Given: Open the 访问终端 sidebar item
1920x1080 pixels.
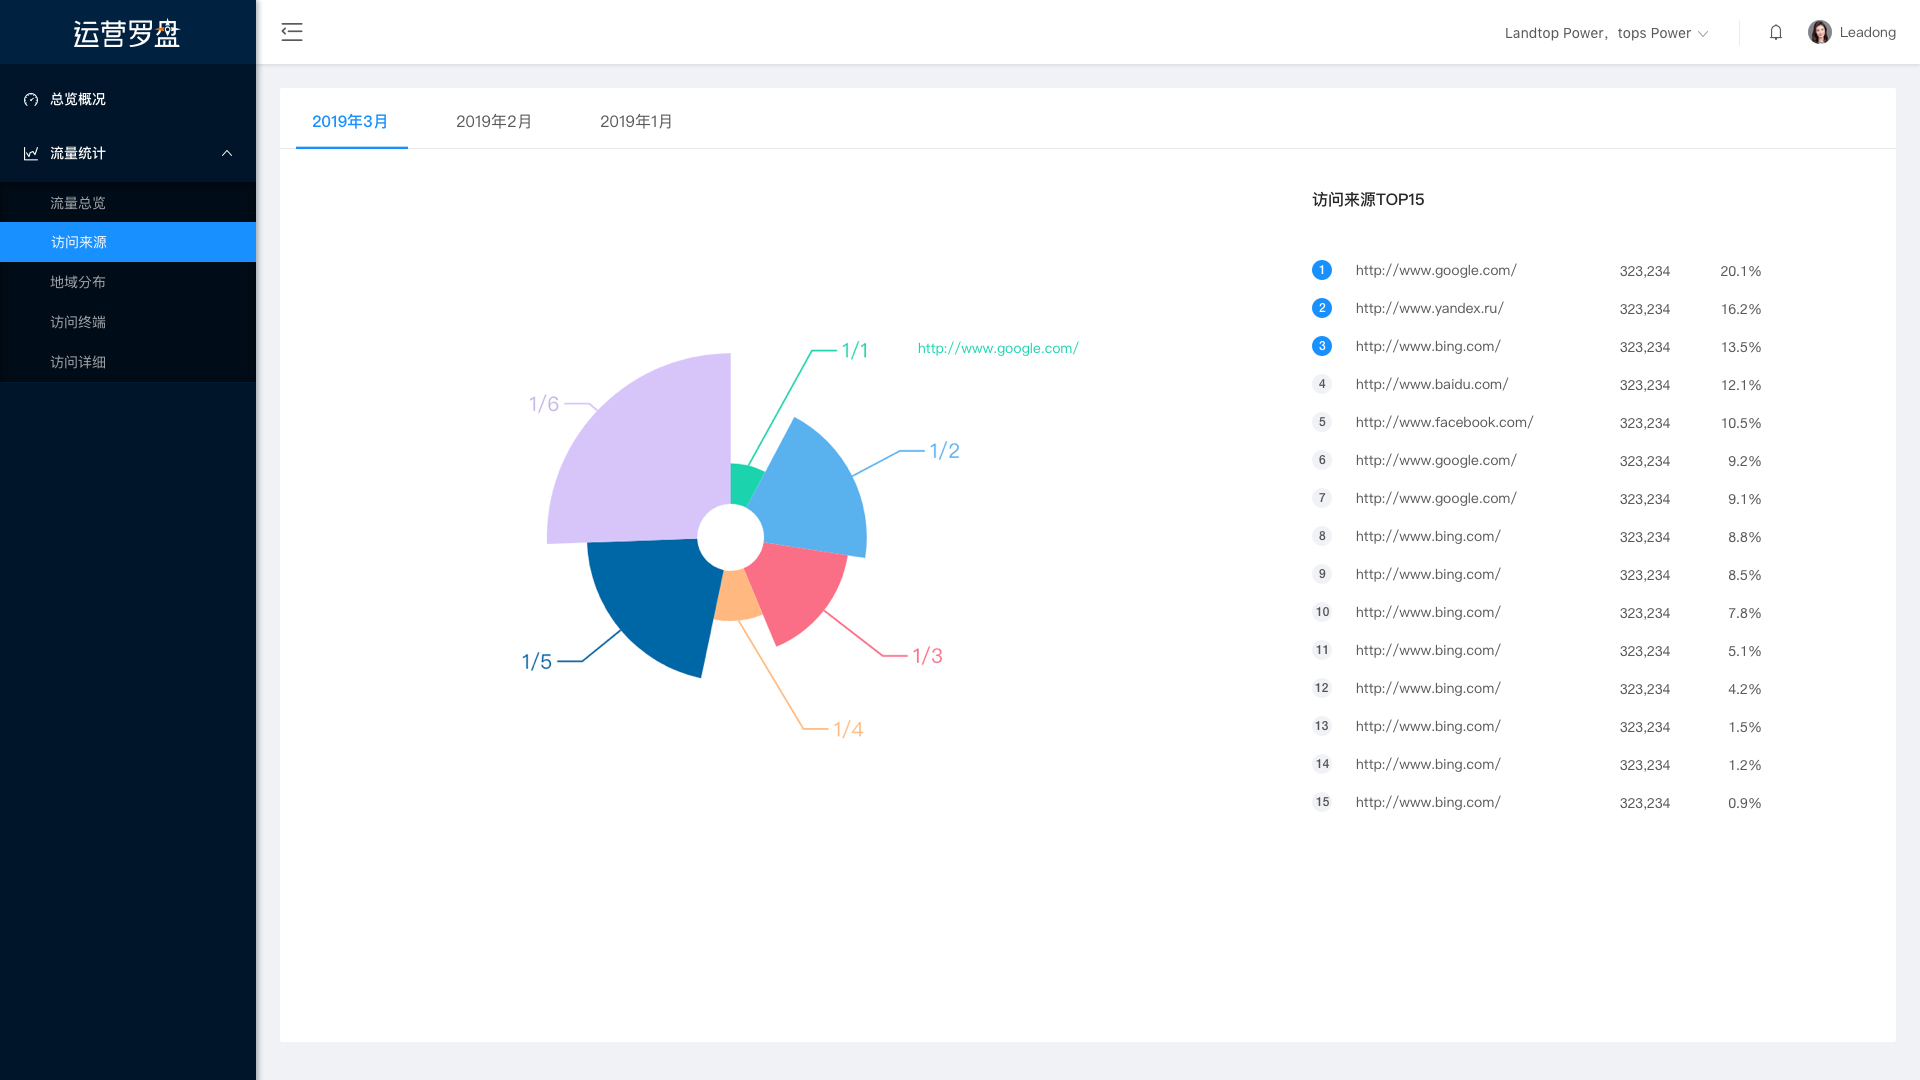Looking at the screenshot, I should pos(78,322).
